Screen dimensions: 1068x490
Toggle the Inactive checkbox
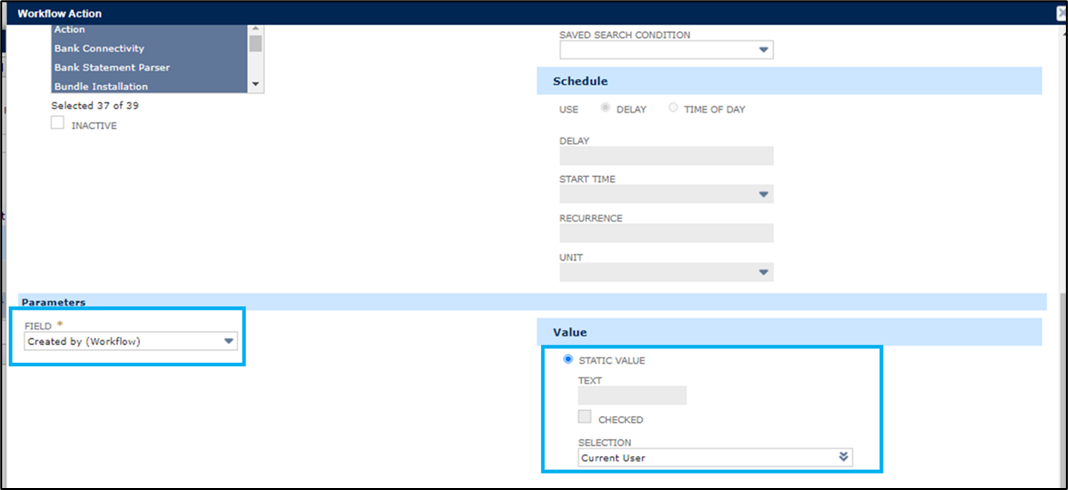(x=58, y=123)
